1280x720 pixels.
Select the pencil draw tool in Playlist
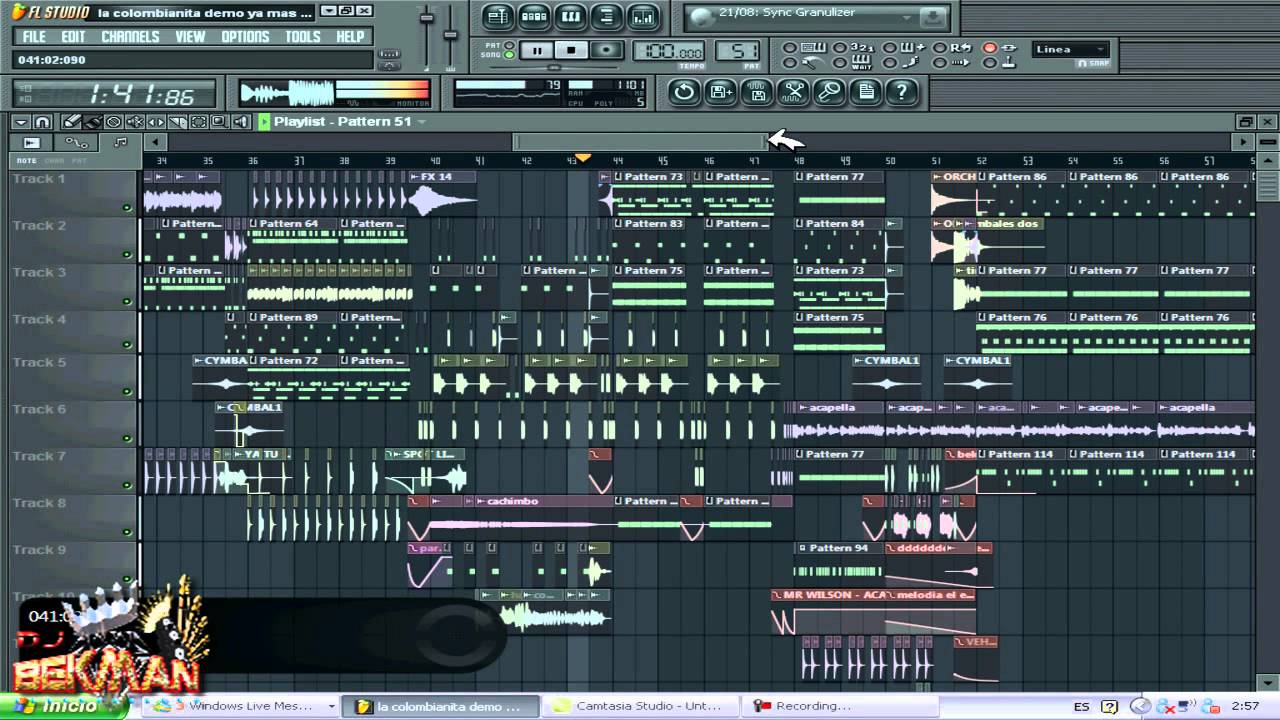(x=71, y=122)
